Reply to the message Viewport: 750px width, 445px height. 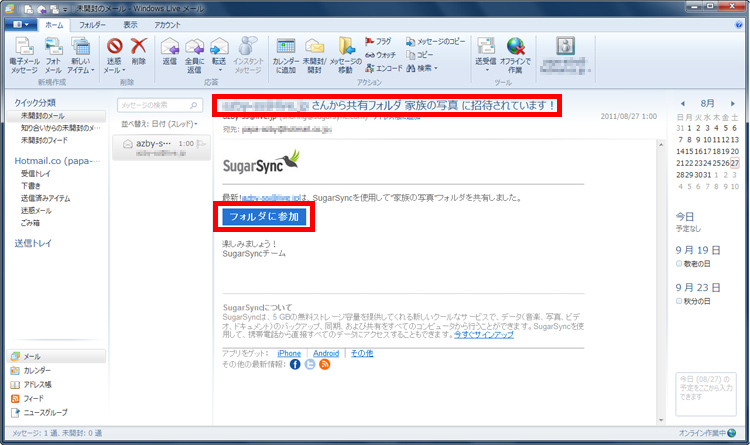coord(170,52)
